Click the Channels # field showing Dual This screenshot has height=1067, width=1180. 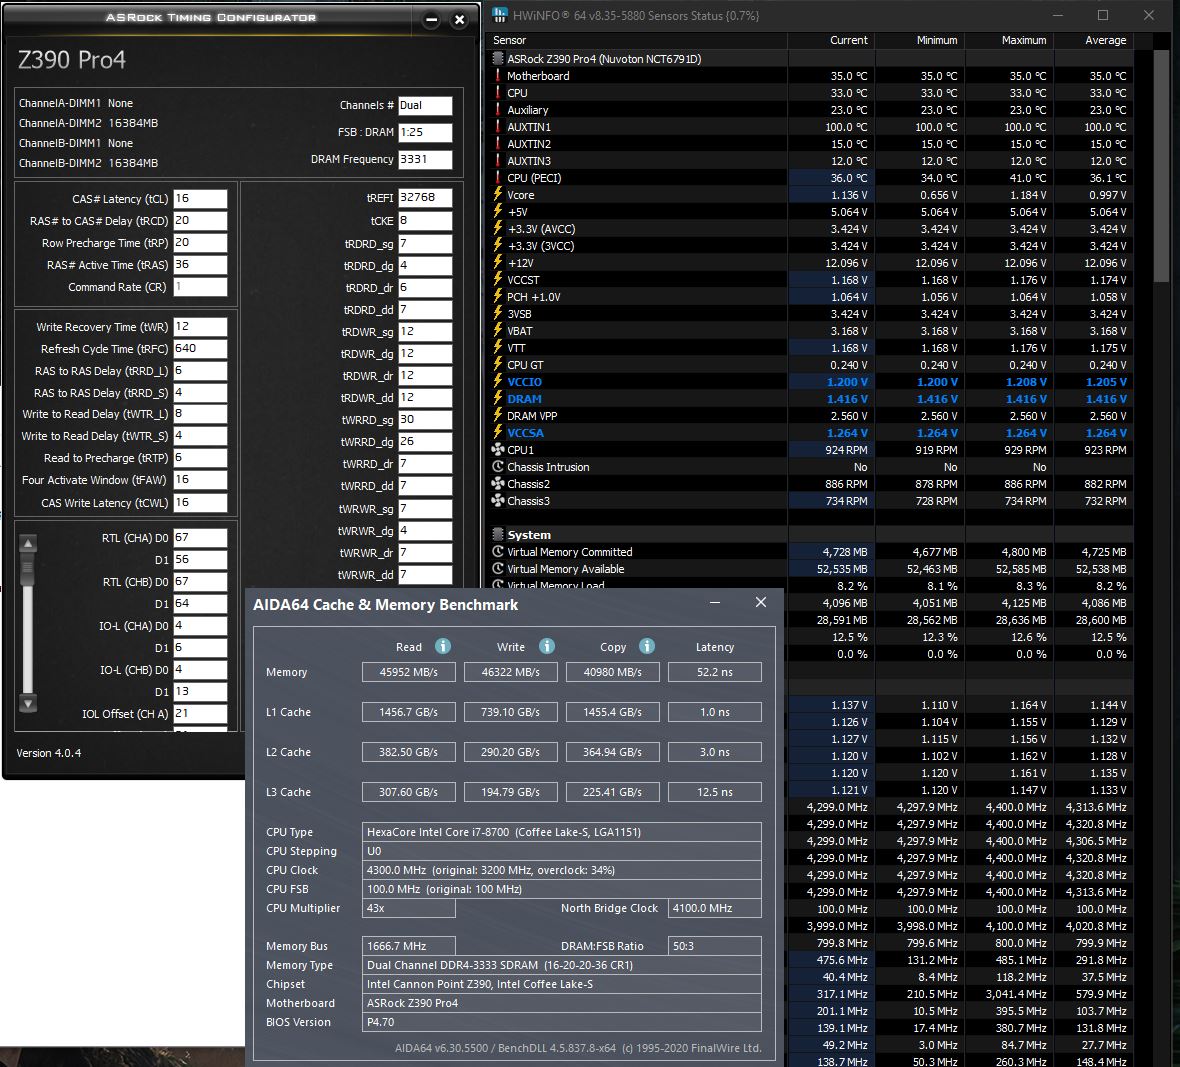(425, 105)
